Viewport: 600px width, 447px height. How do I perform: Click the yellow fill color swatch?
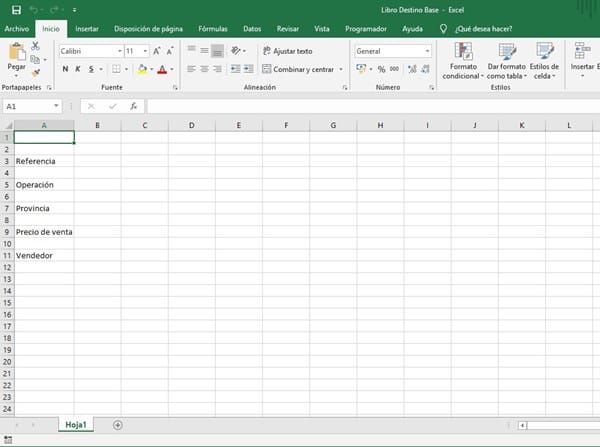click(143, 69)
